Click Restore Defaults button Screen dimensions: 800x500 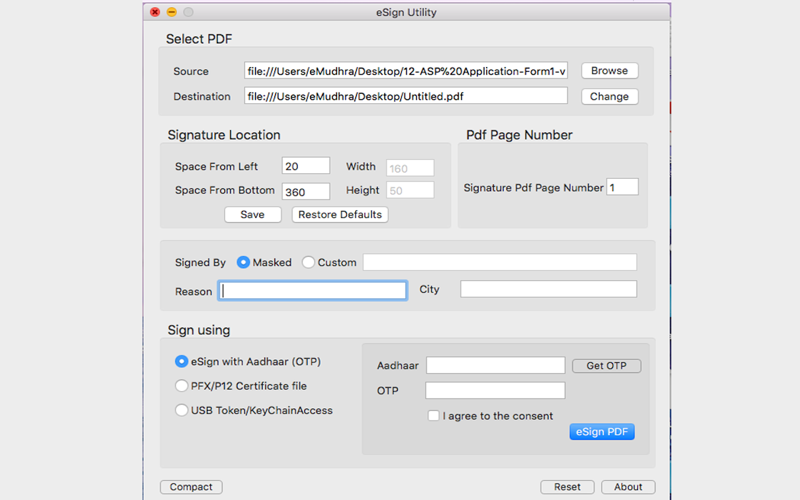[x=340, y=215]
